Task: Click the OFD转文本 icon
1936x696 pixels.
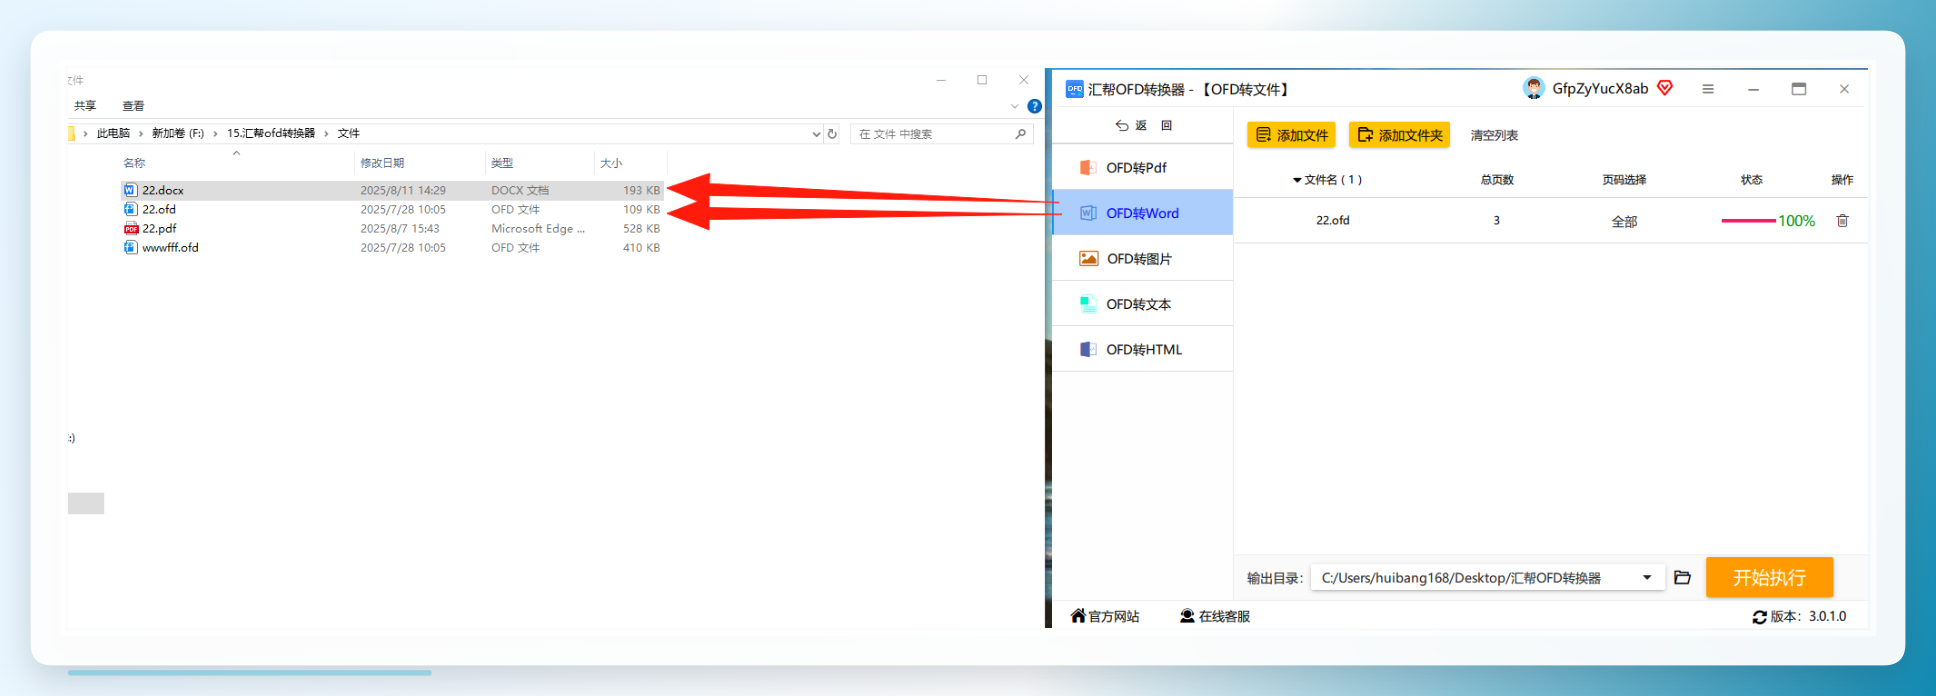Action: (x=1088, y=304)
